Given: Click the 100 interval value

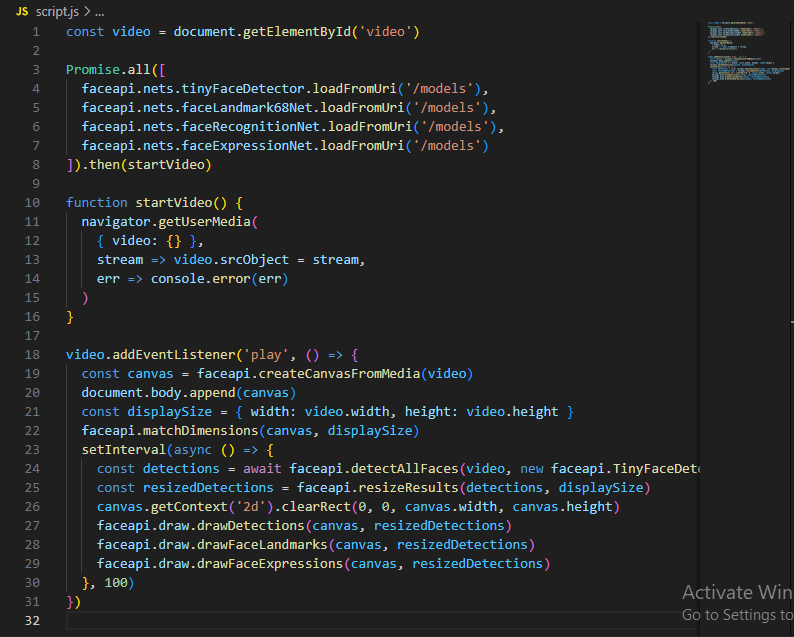Looking at the screenshot, I should (114, 582).
